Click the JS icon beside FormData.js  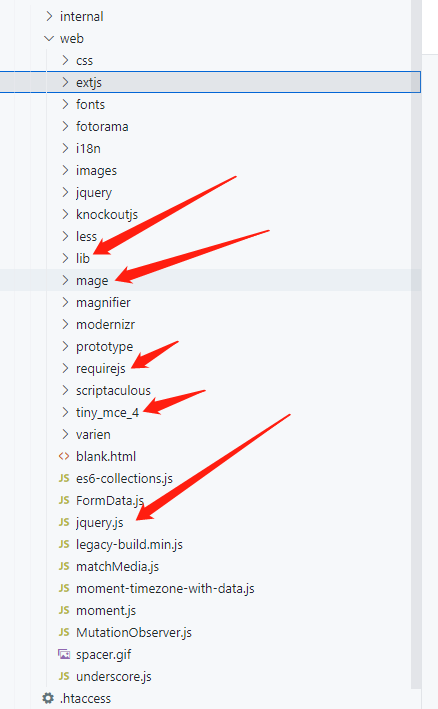tap(64, 500)
